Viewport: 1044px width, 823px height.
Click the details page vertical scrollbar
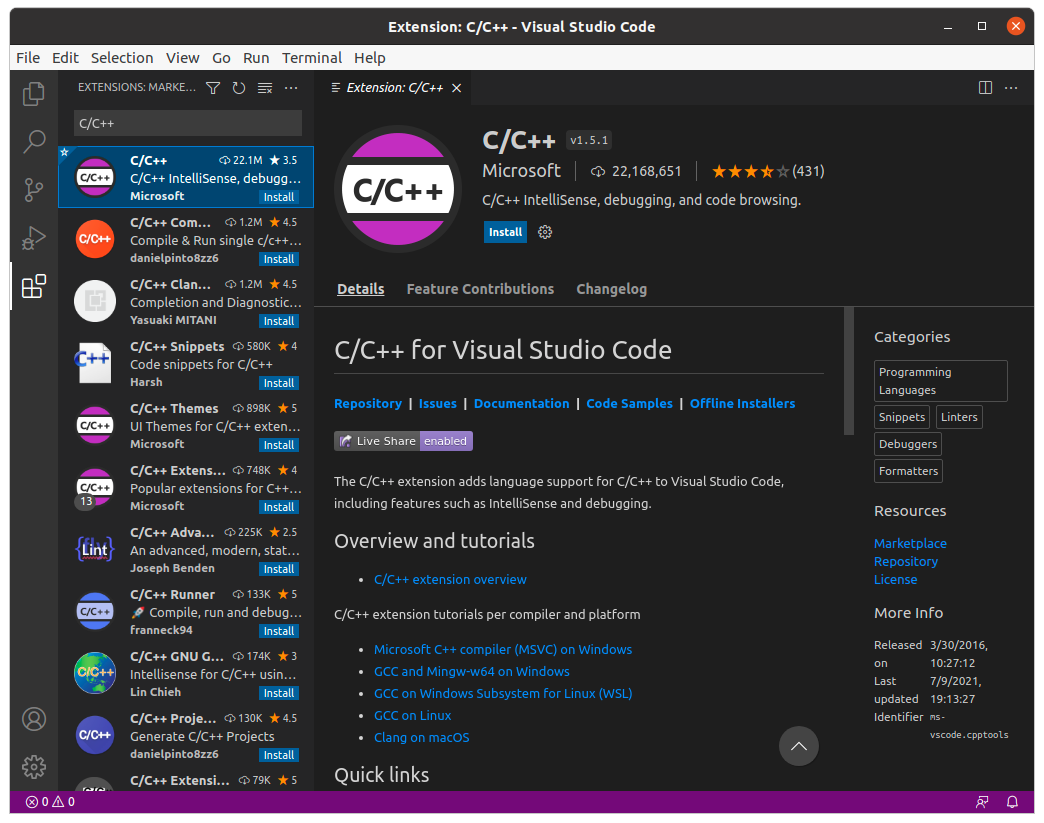(848, 372)
